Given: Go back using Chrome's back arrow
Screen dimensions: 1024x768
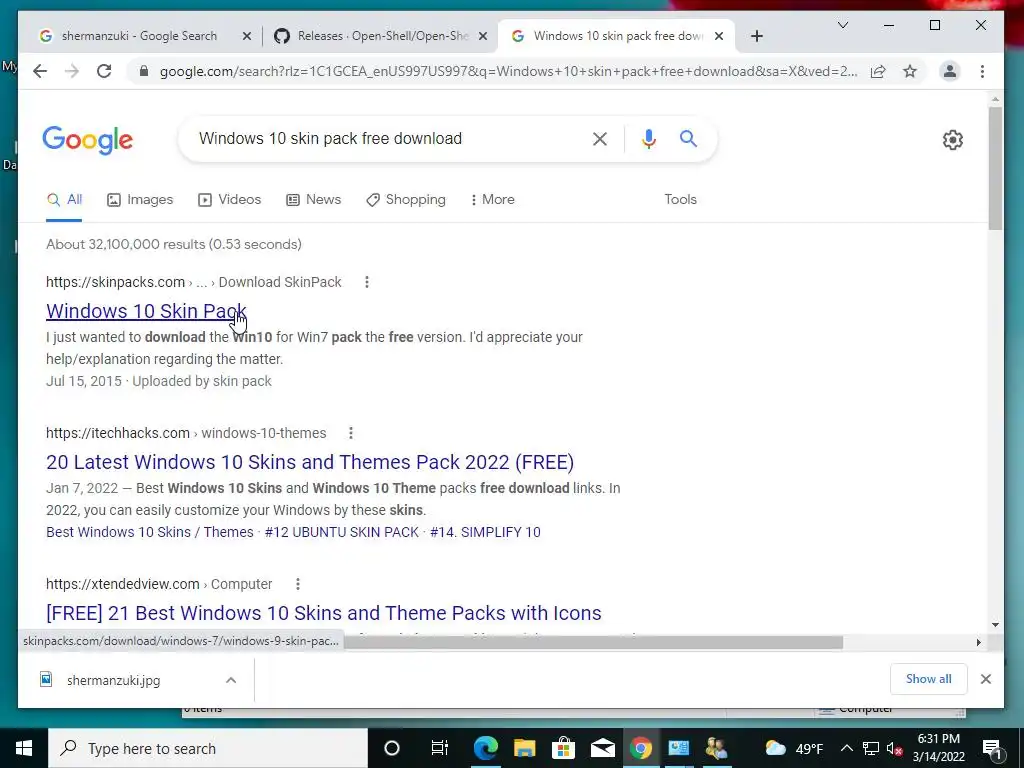Looking at the screenshot, I should click(x=40, y=71).
